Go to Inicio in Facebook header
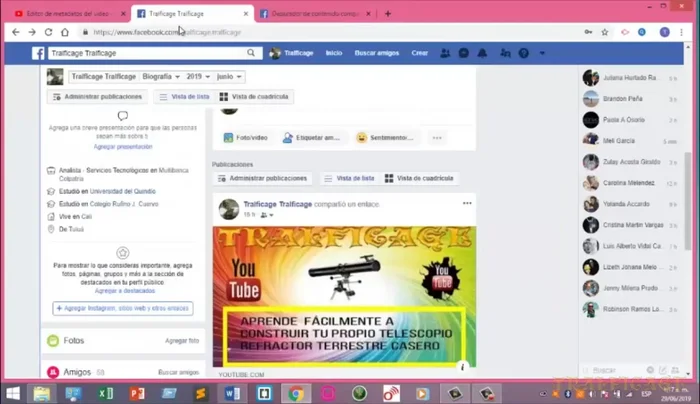700x404 pixels. (333, 53)
